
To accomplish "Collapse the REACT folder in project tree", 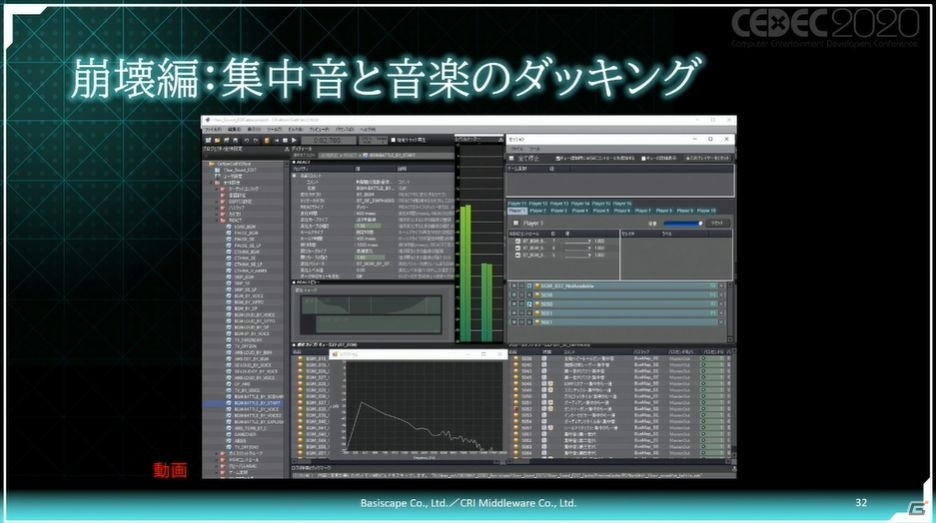I will pyautogui.click(x=218, y=220).
